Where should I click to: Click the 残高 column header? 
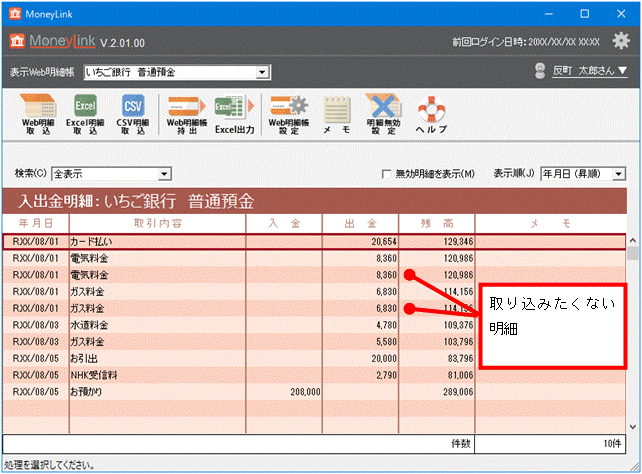pos(437,223)
